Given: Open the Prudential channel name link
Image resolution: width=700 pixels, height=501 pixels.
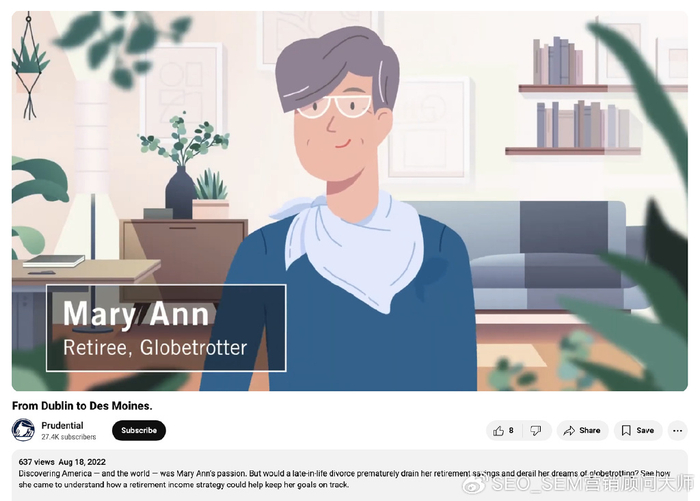Looking at the screenshot, I should pyautogui.click(x=62, y=425).
